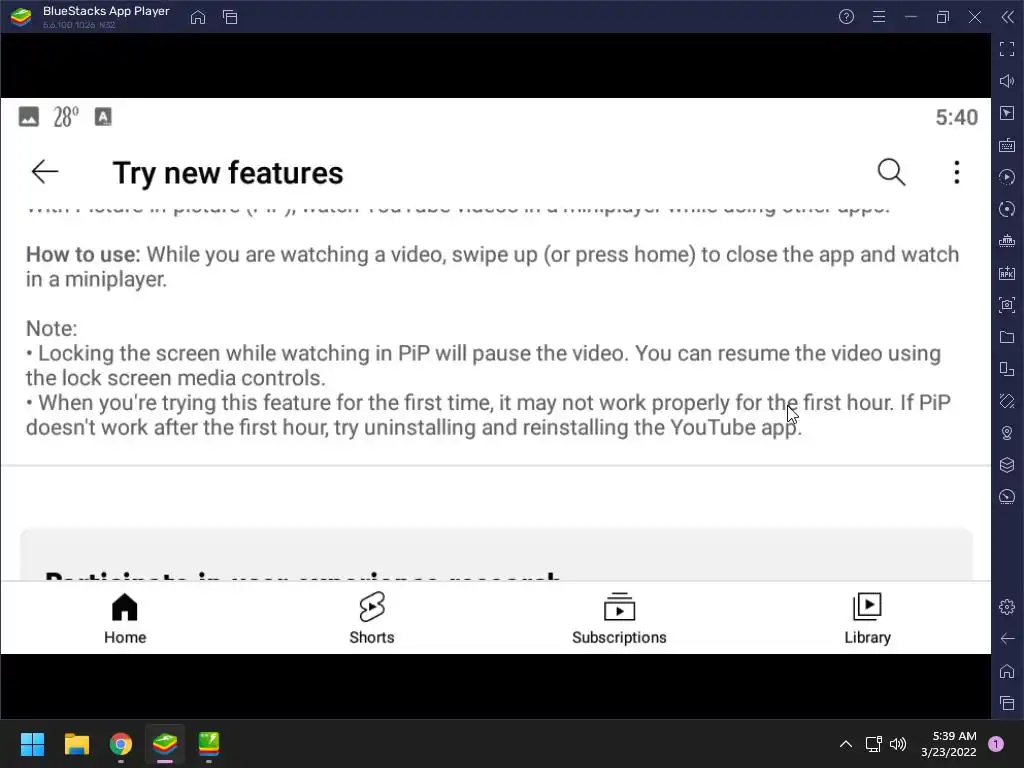Click the Android recents icon in sidebar
Screen dimensions: 1024x768
pos(1007,703)
